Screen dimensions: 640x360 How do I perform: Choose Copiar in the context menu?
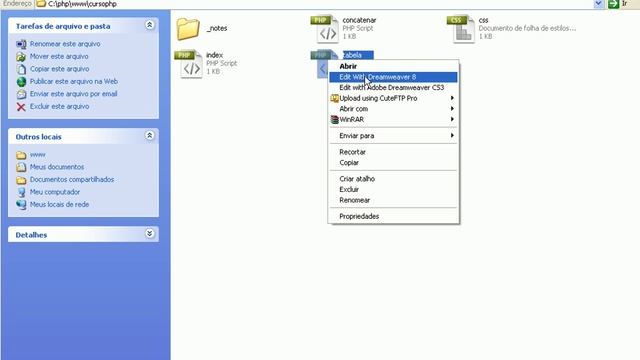click(x=393, y=163)
